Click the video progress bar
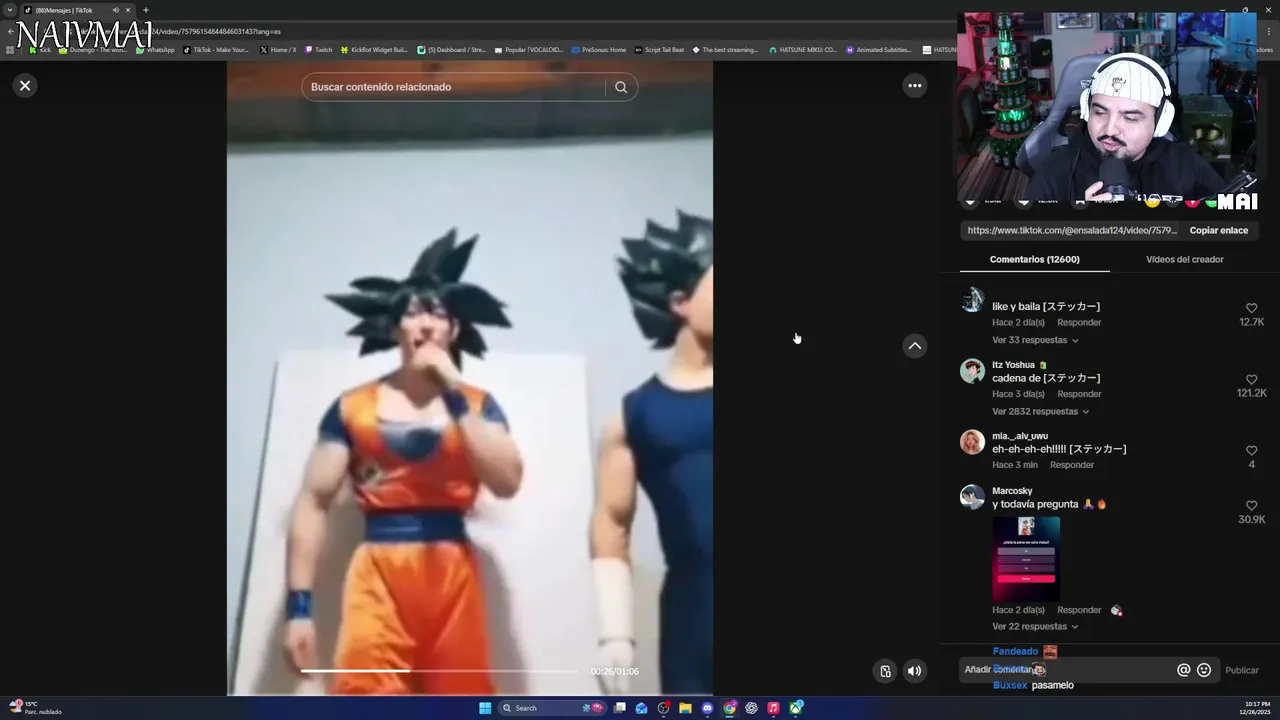1280x720 pixels. pyautogui.click(x=440, y=671)
